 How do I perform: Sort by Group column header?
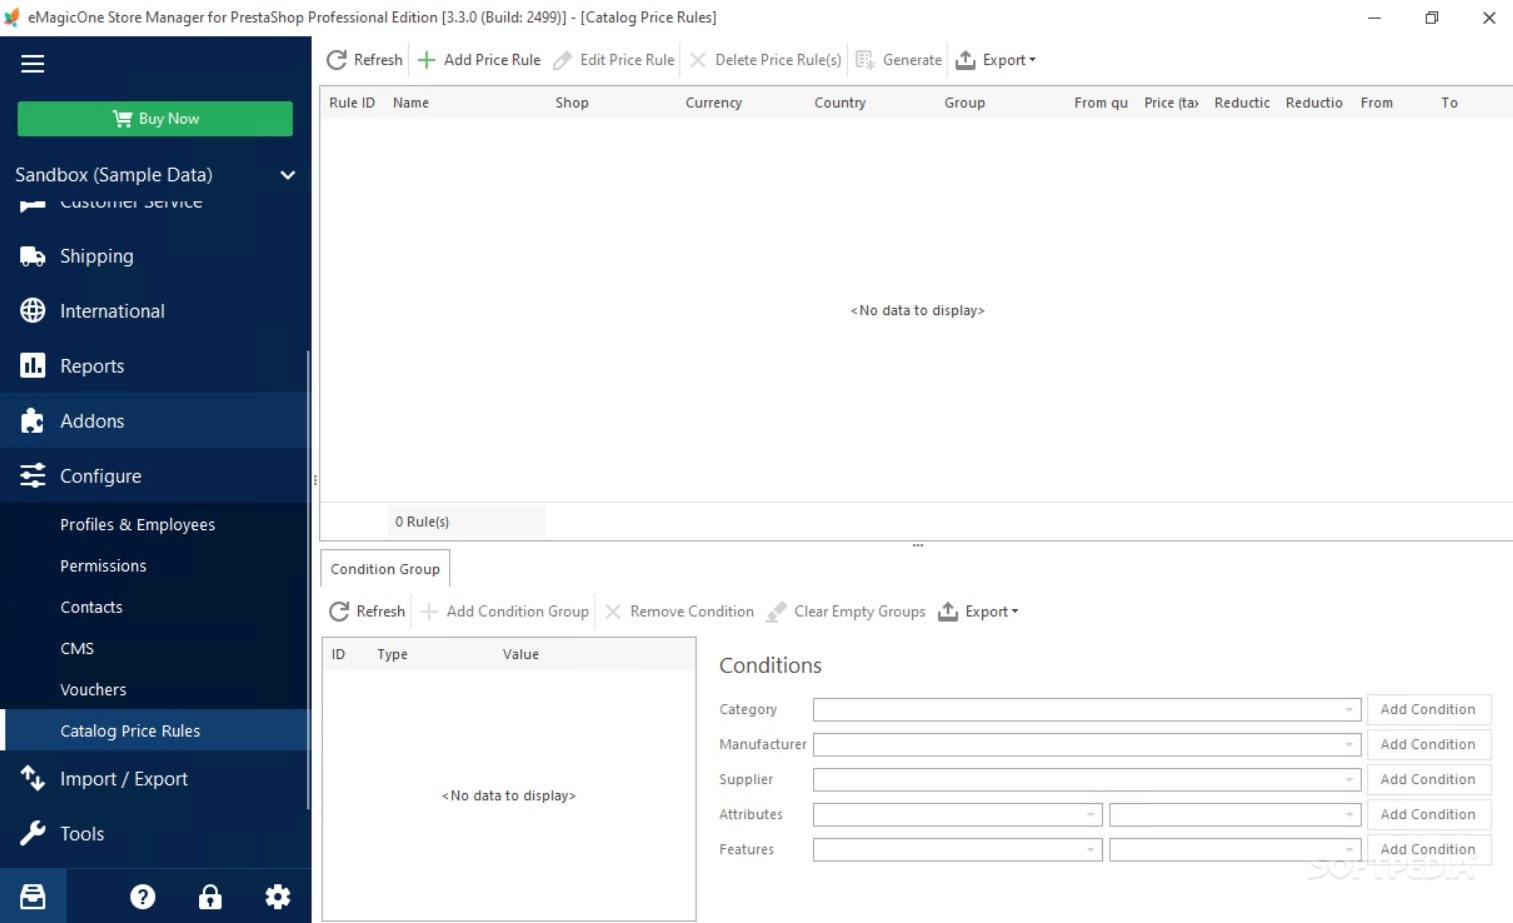[x=965, y=103]
